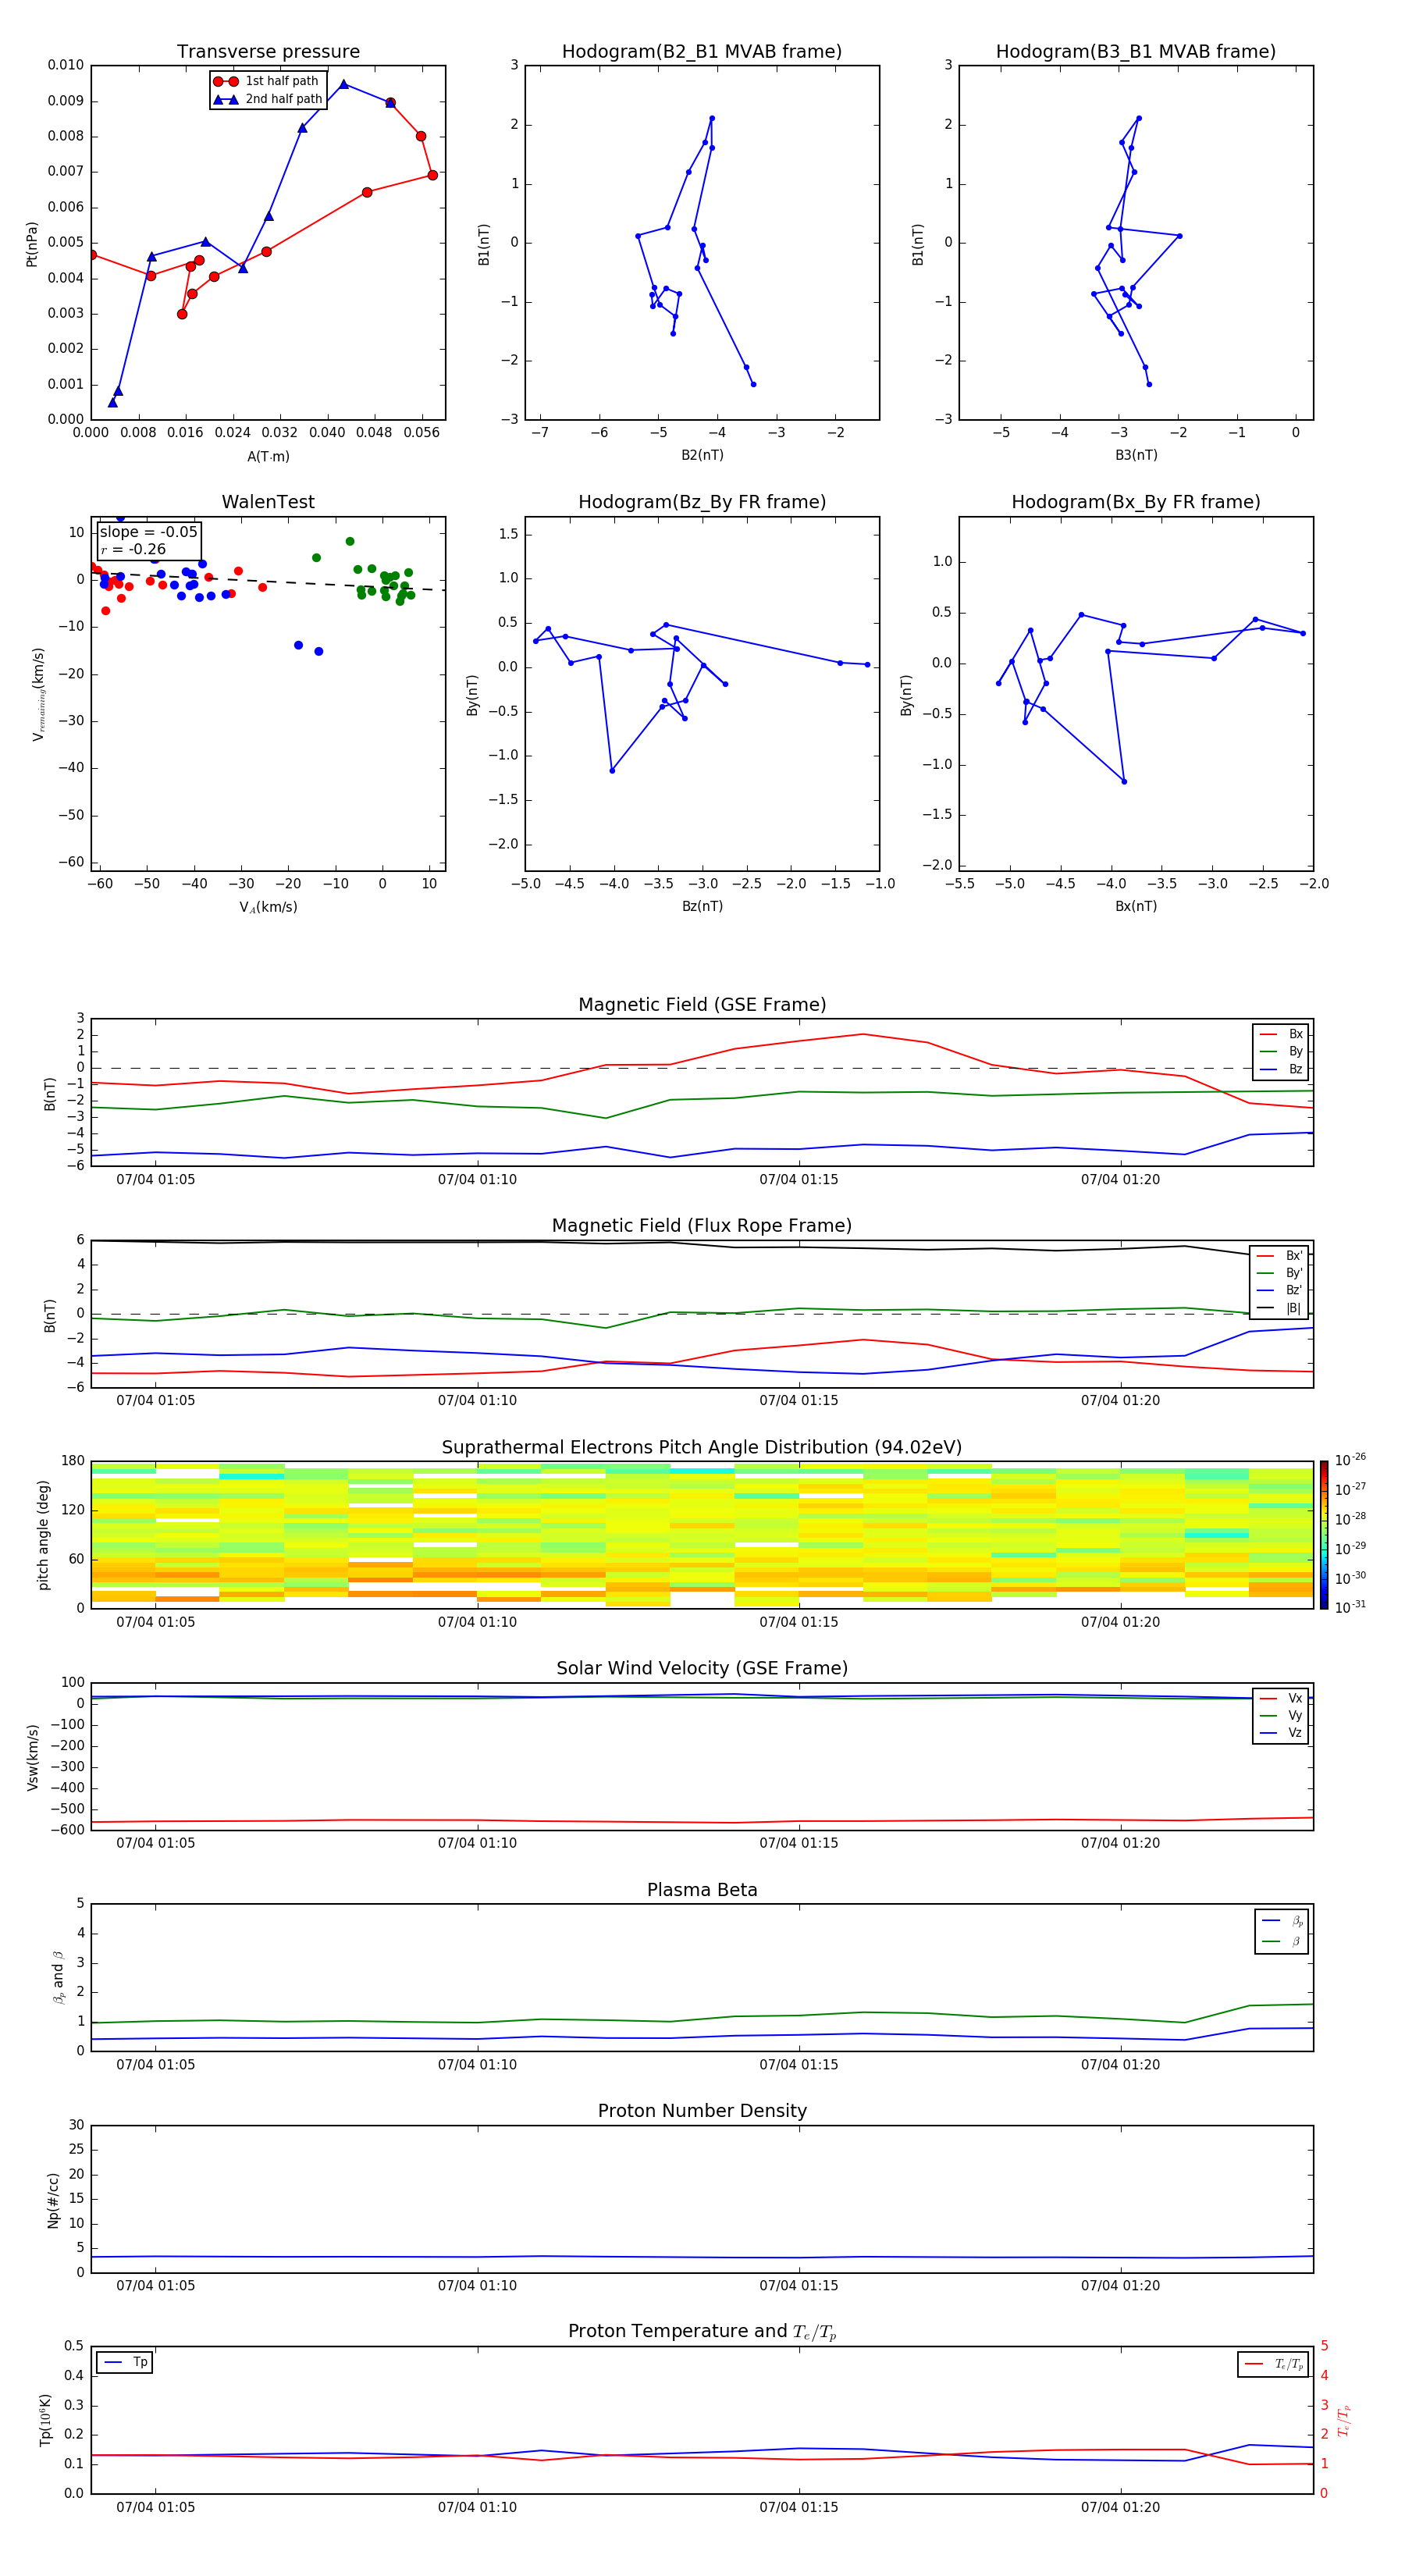Click 'Solar Wind Velocity (GSE Frame)' title

pos(702,1669)
